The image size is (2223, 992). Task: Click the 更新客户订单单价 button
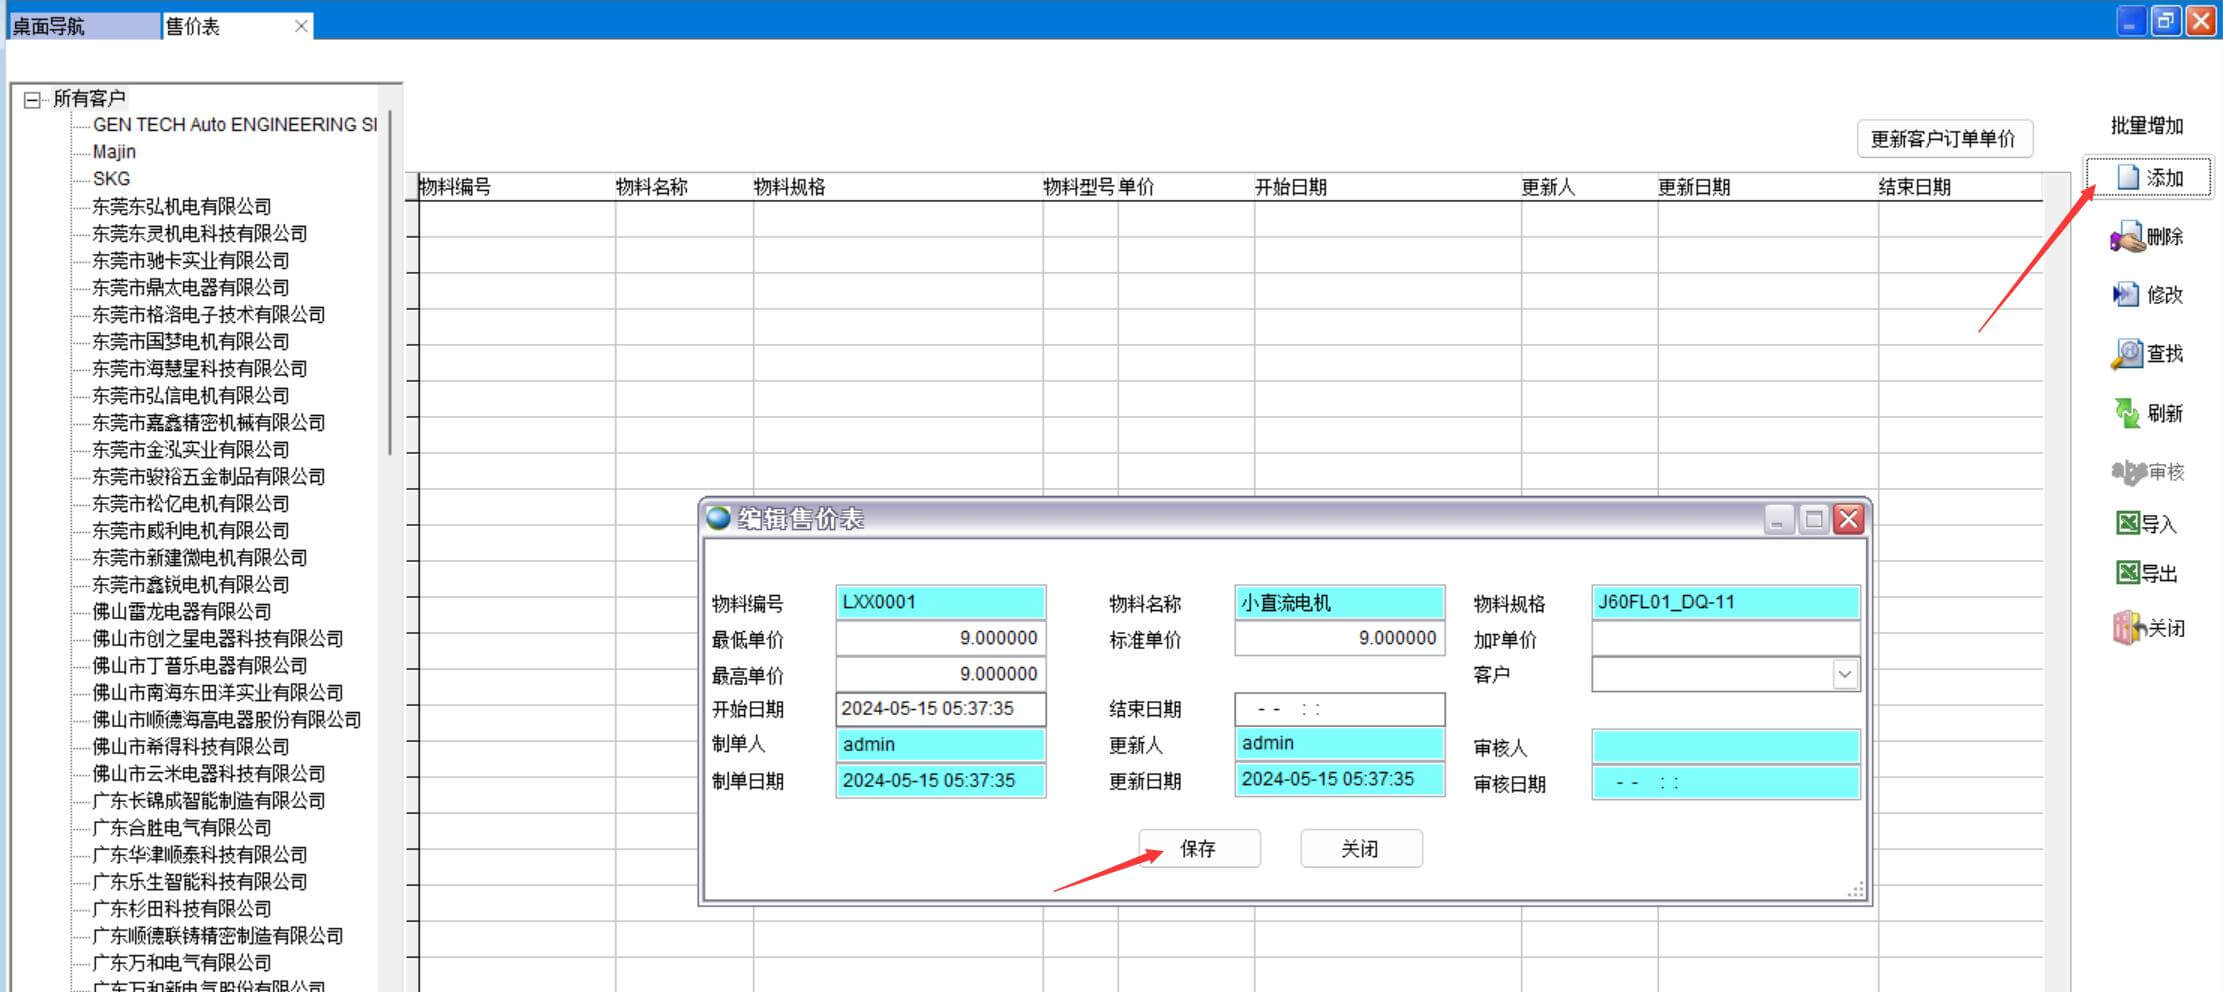[x=1943, y=139]
